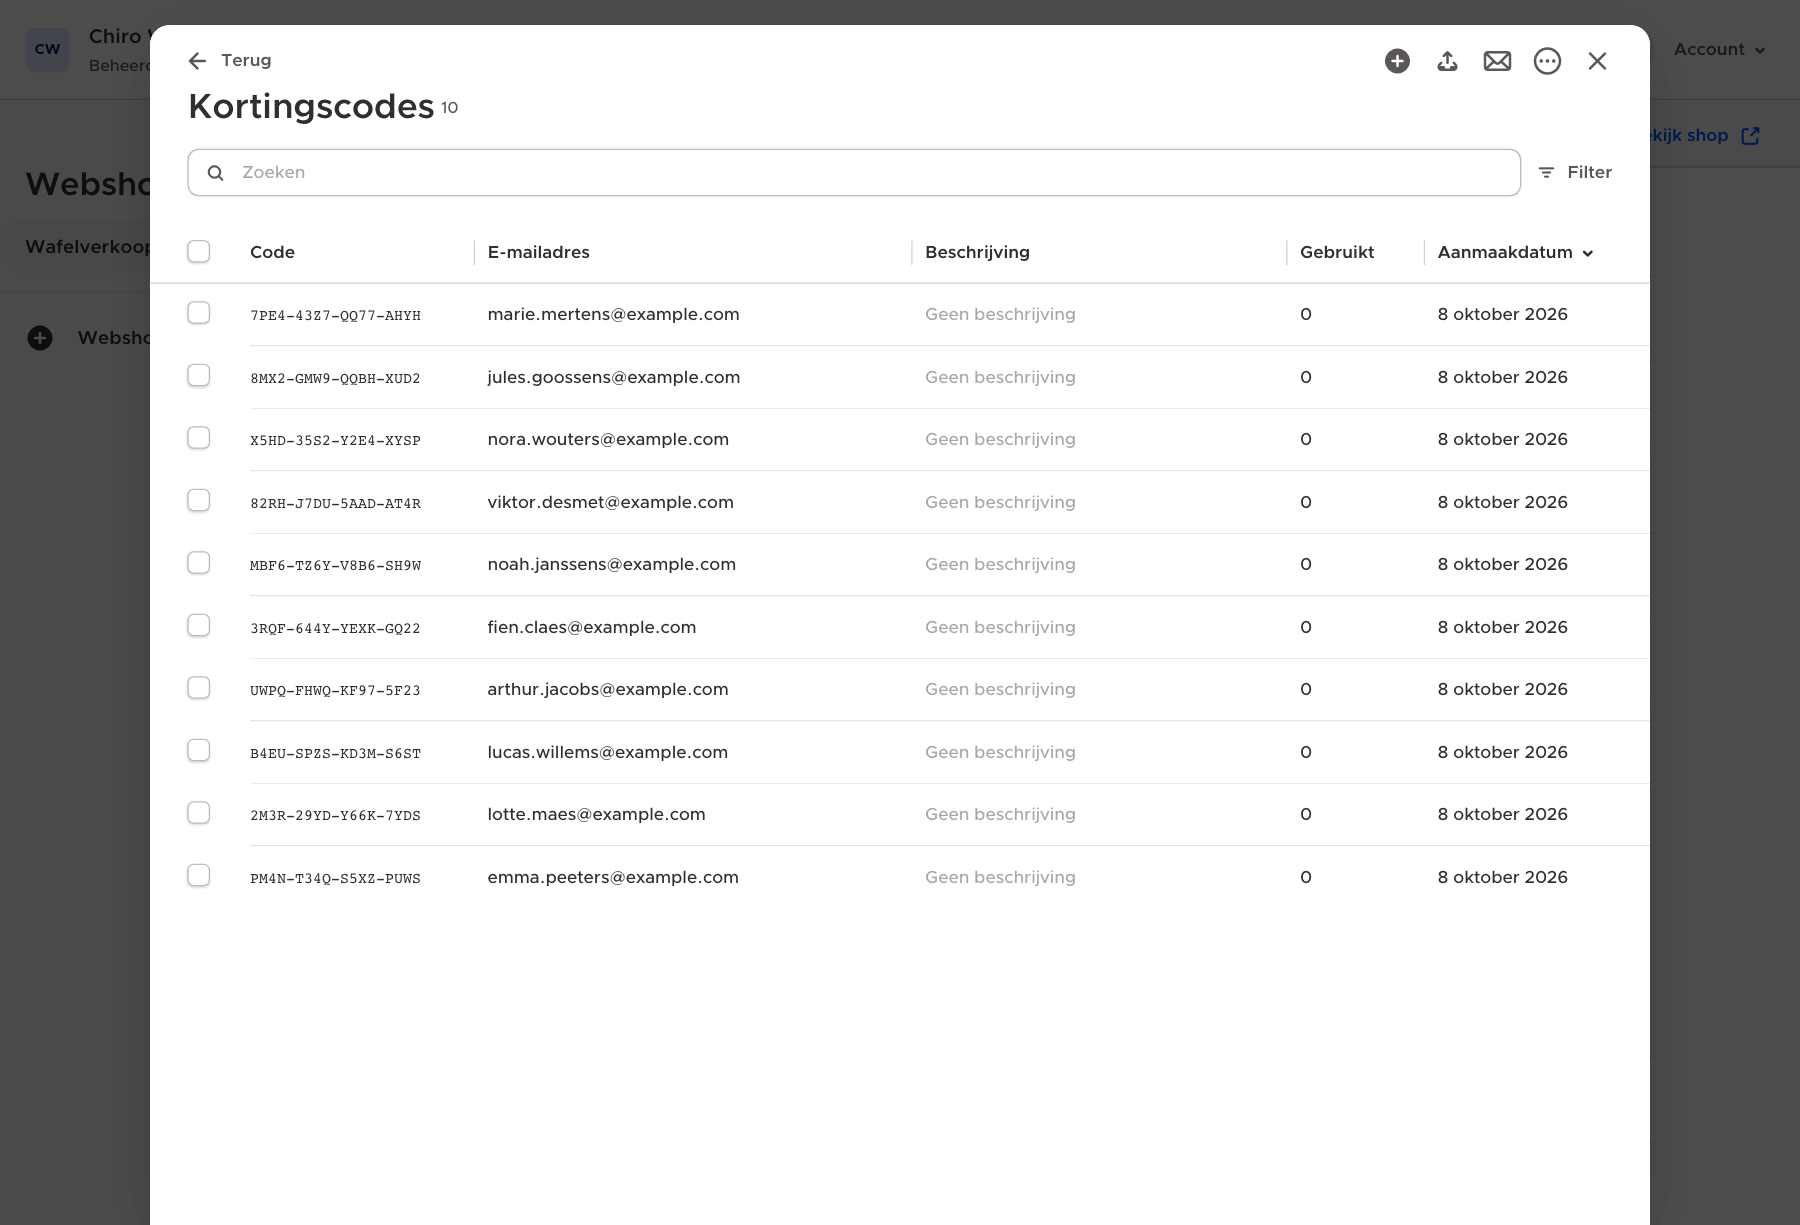Click the export upload icon in header
The image size is (1800, 1225).
pyautogui.click(x=1447, y=61)
